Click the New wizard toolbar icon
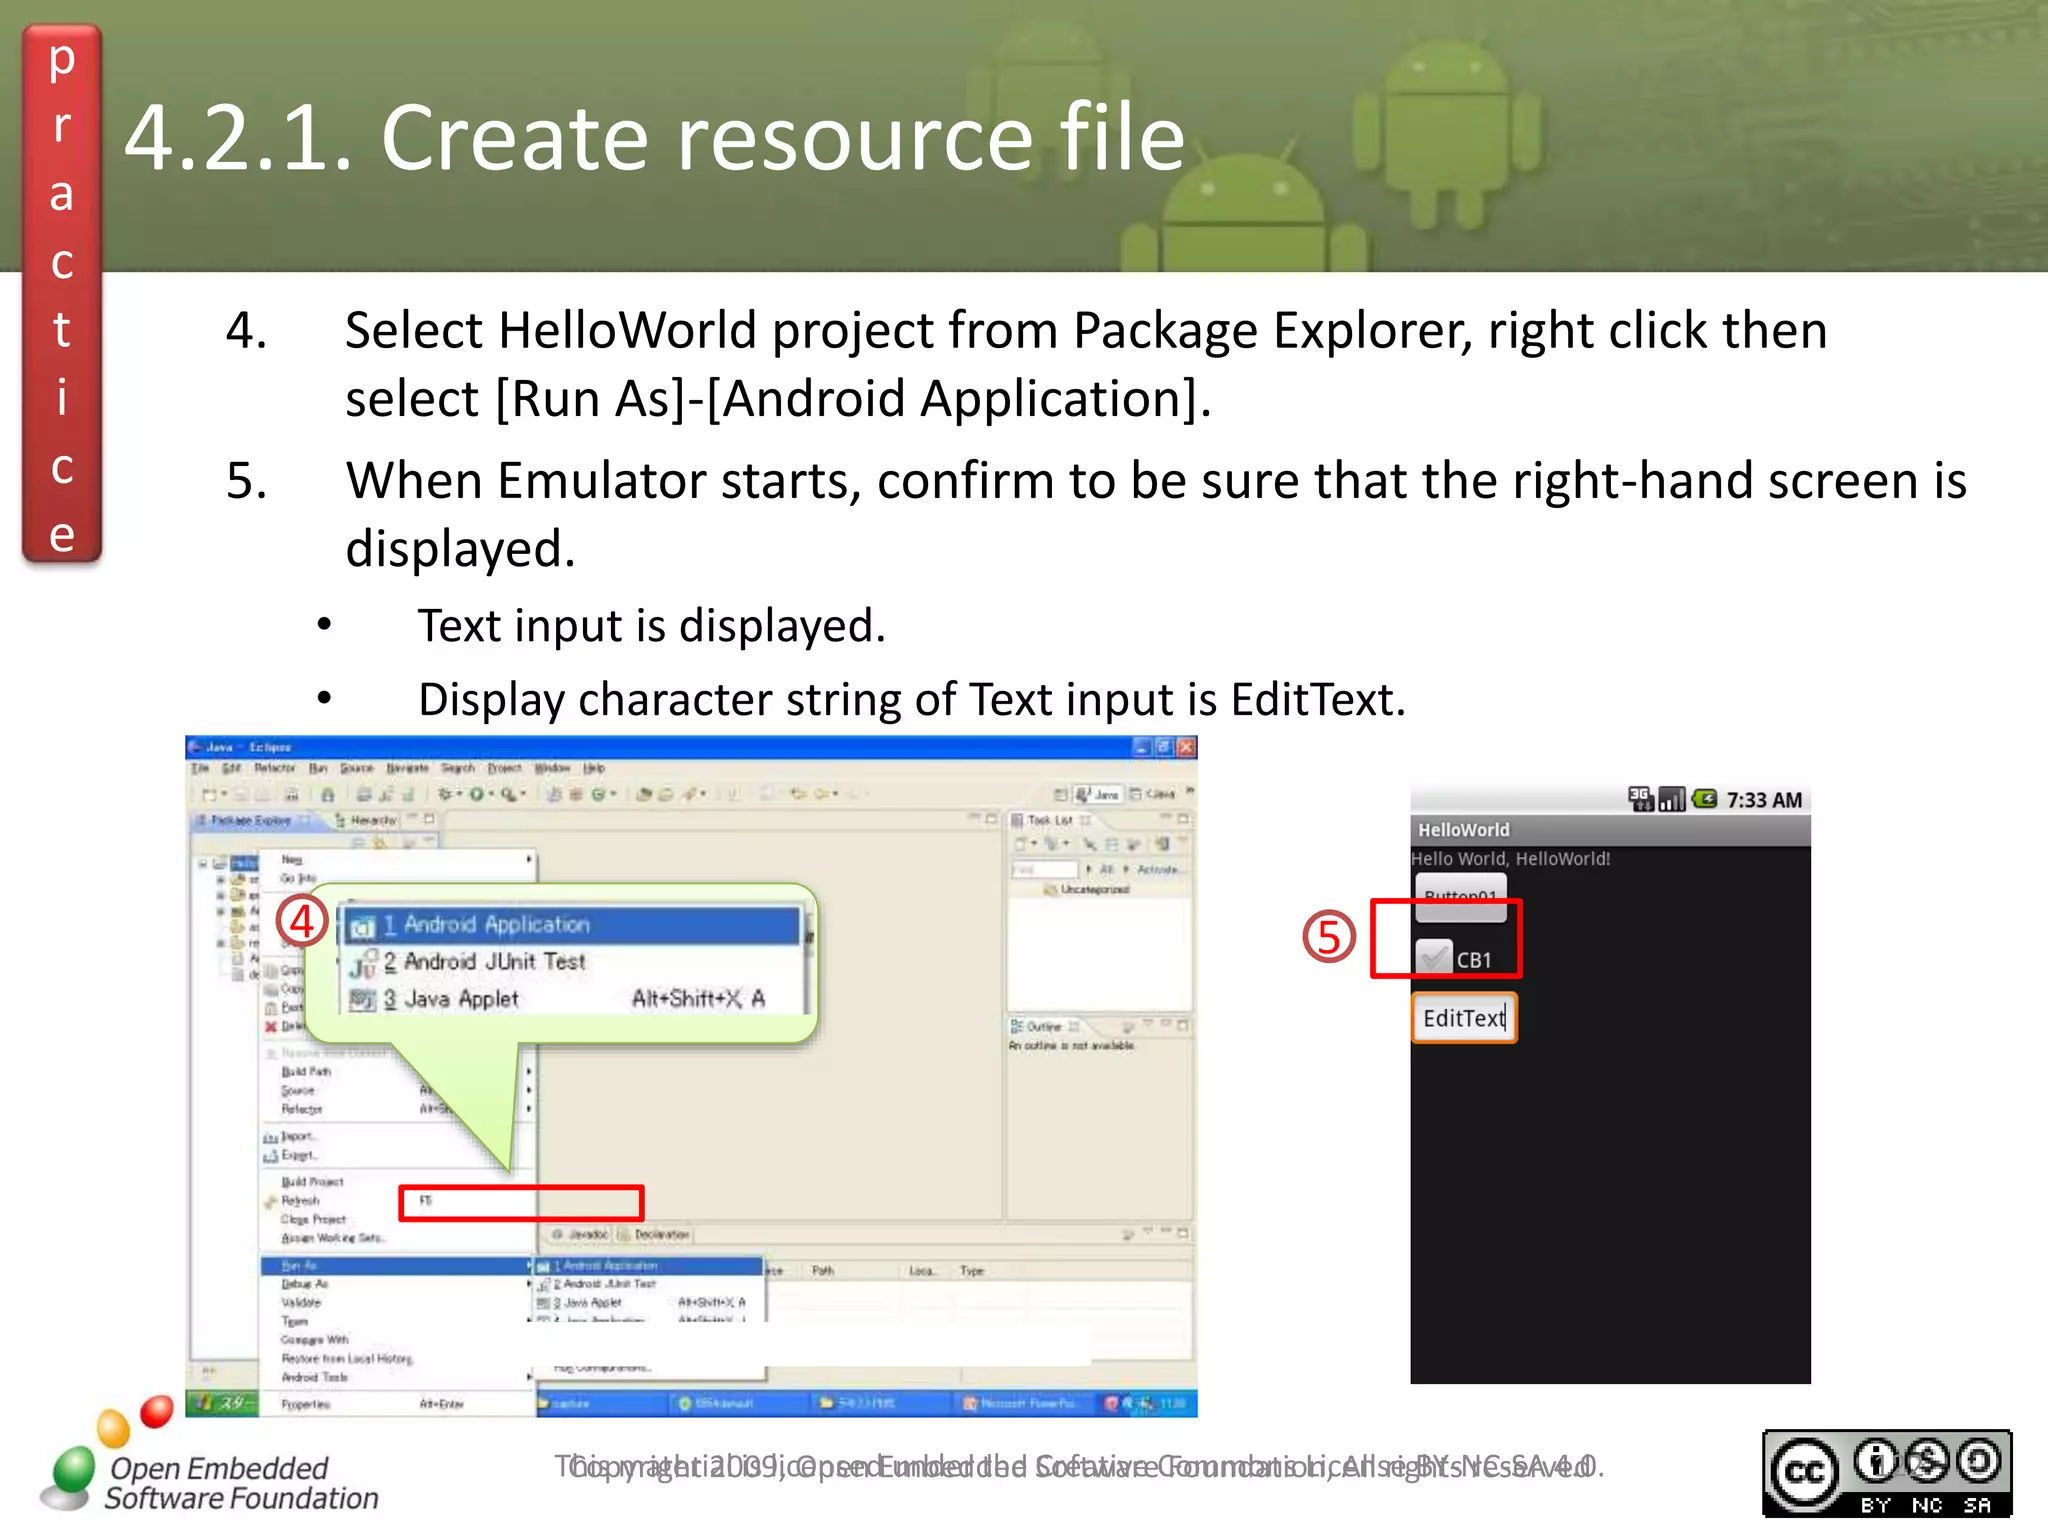Screen dimensions: 2048x1536 [209, 794]
